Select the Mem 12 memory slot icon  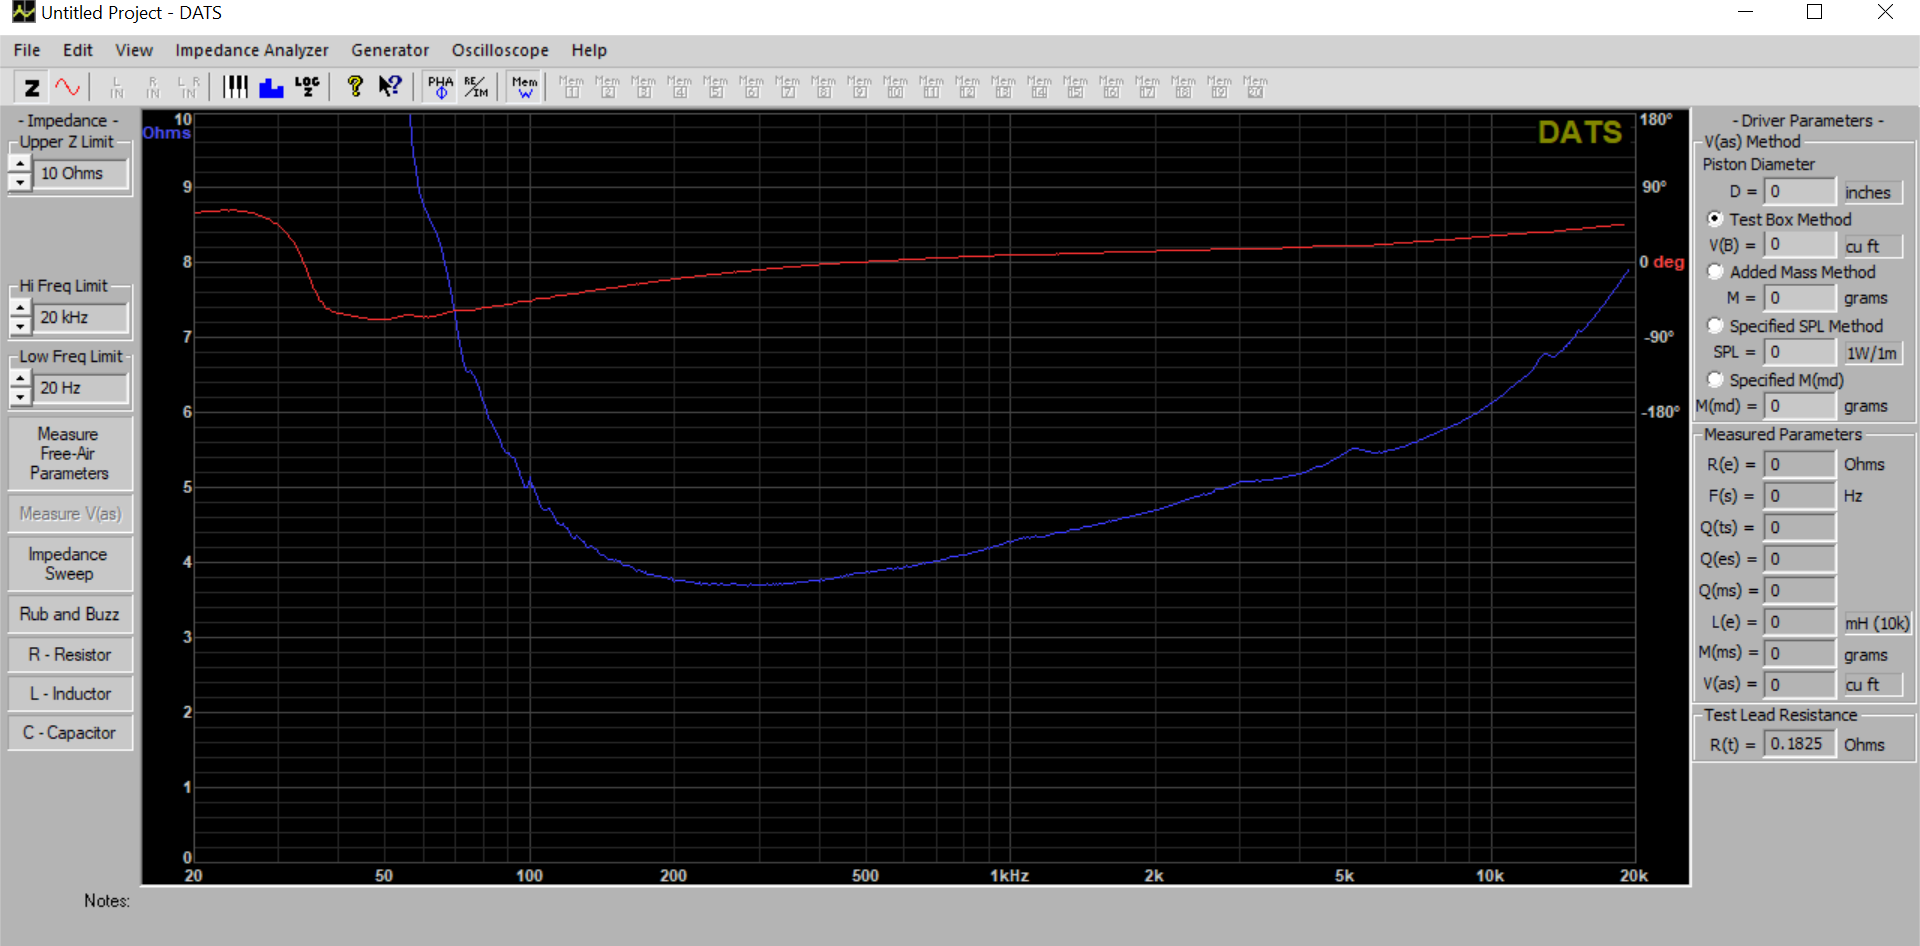coord(968,87)
